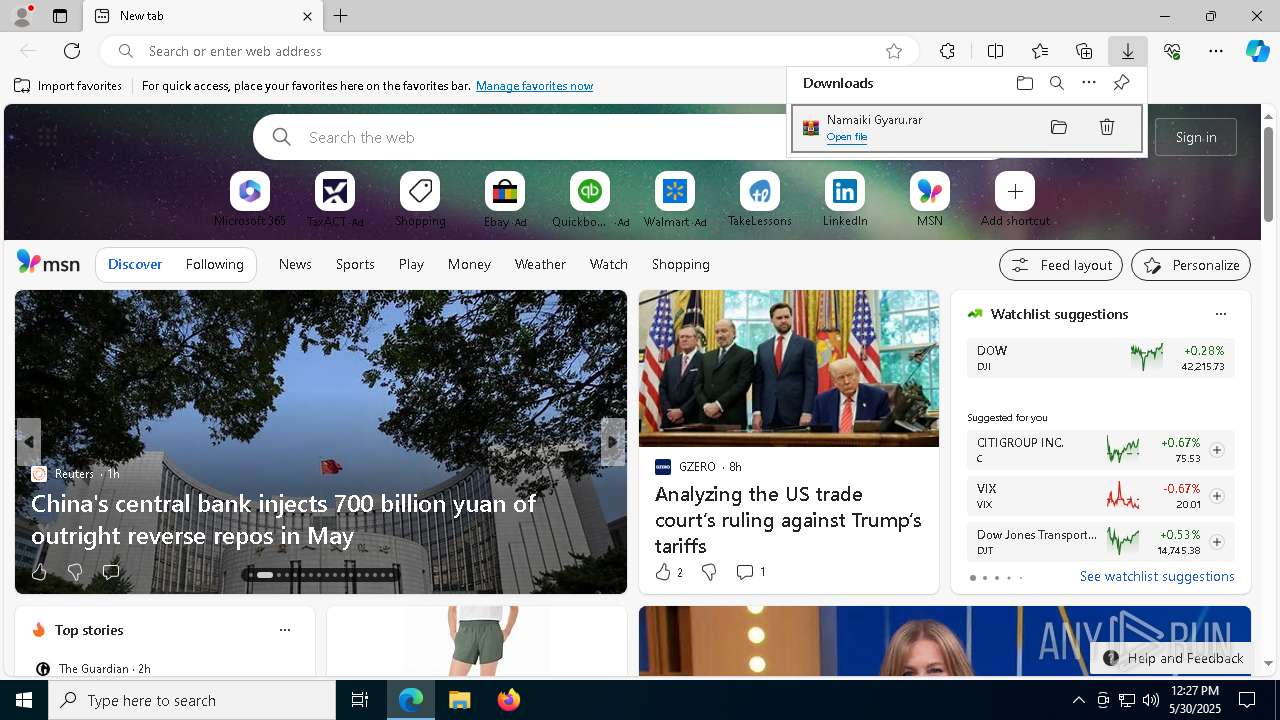Pin the Downloads panel
The width and height of the screenshot is (1280, 720).
coord(1121,83)
